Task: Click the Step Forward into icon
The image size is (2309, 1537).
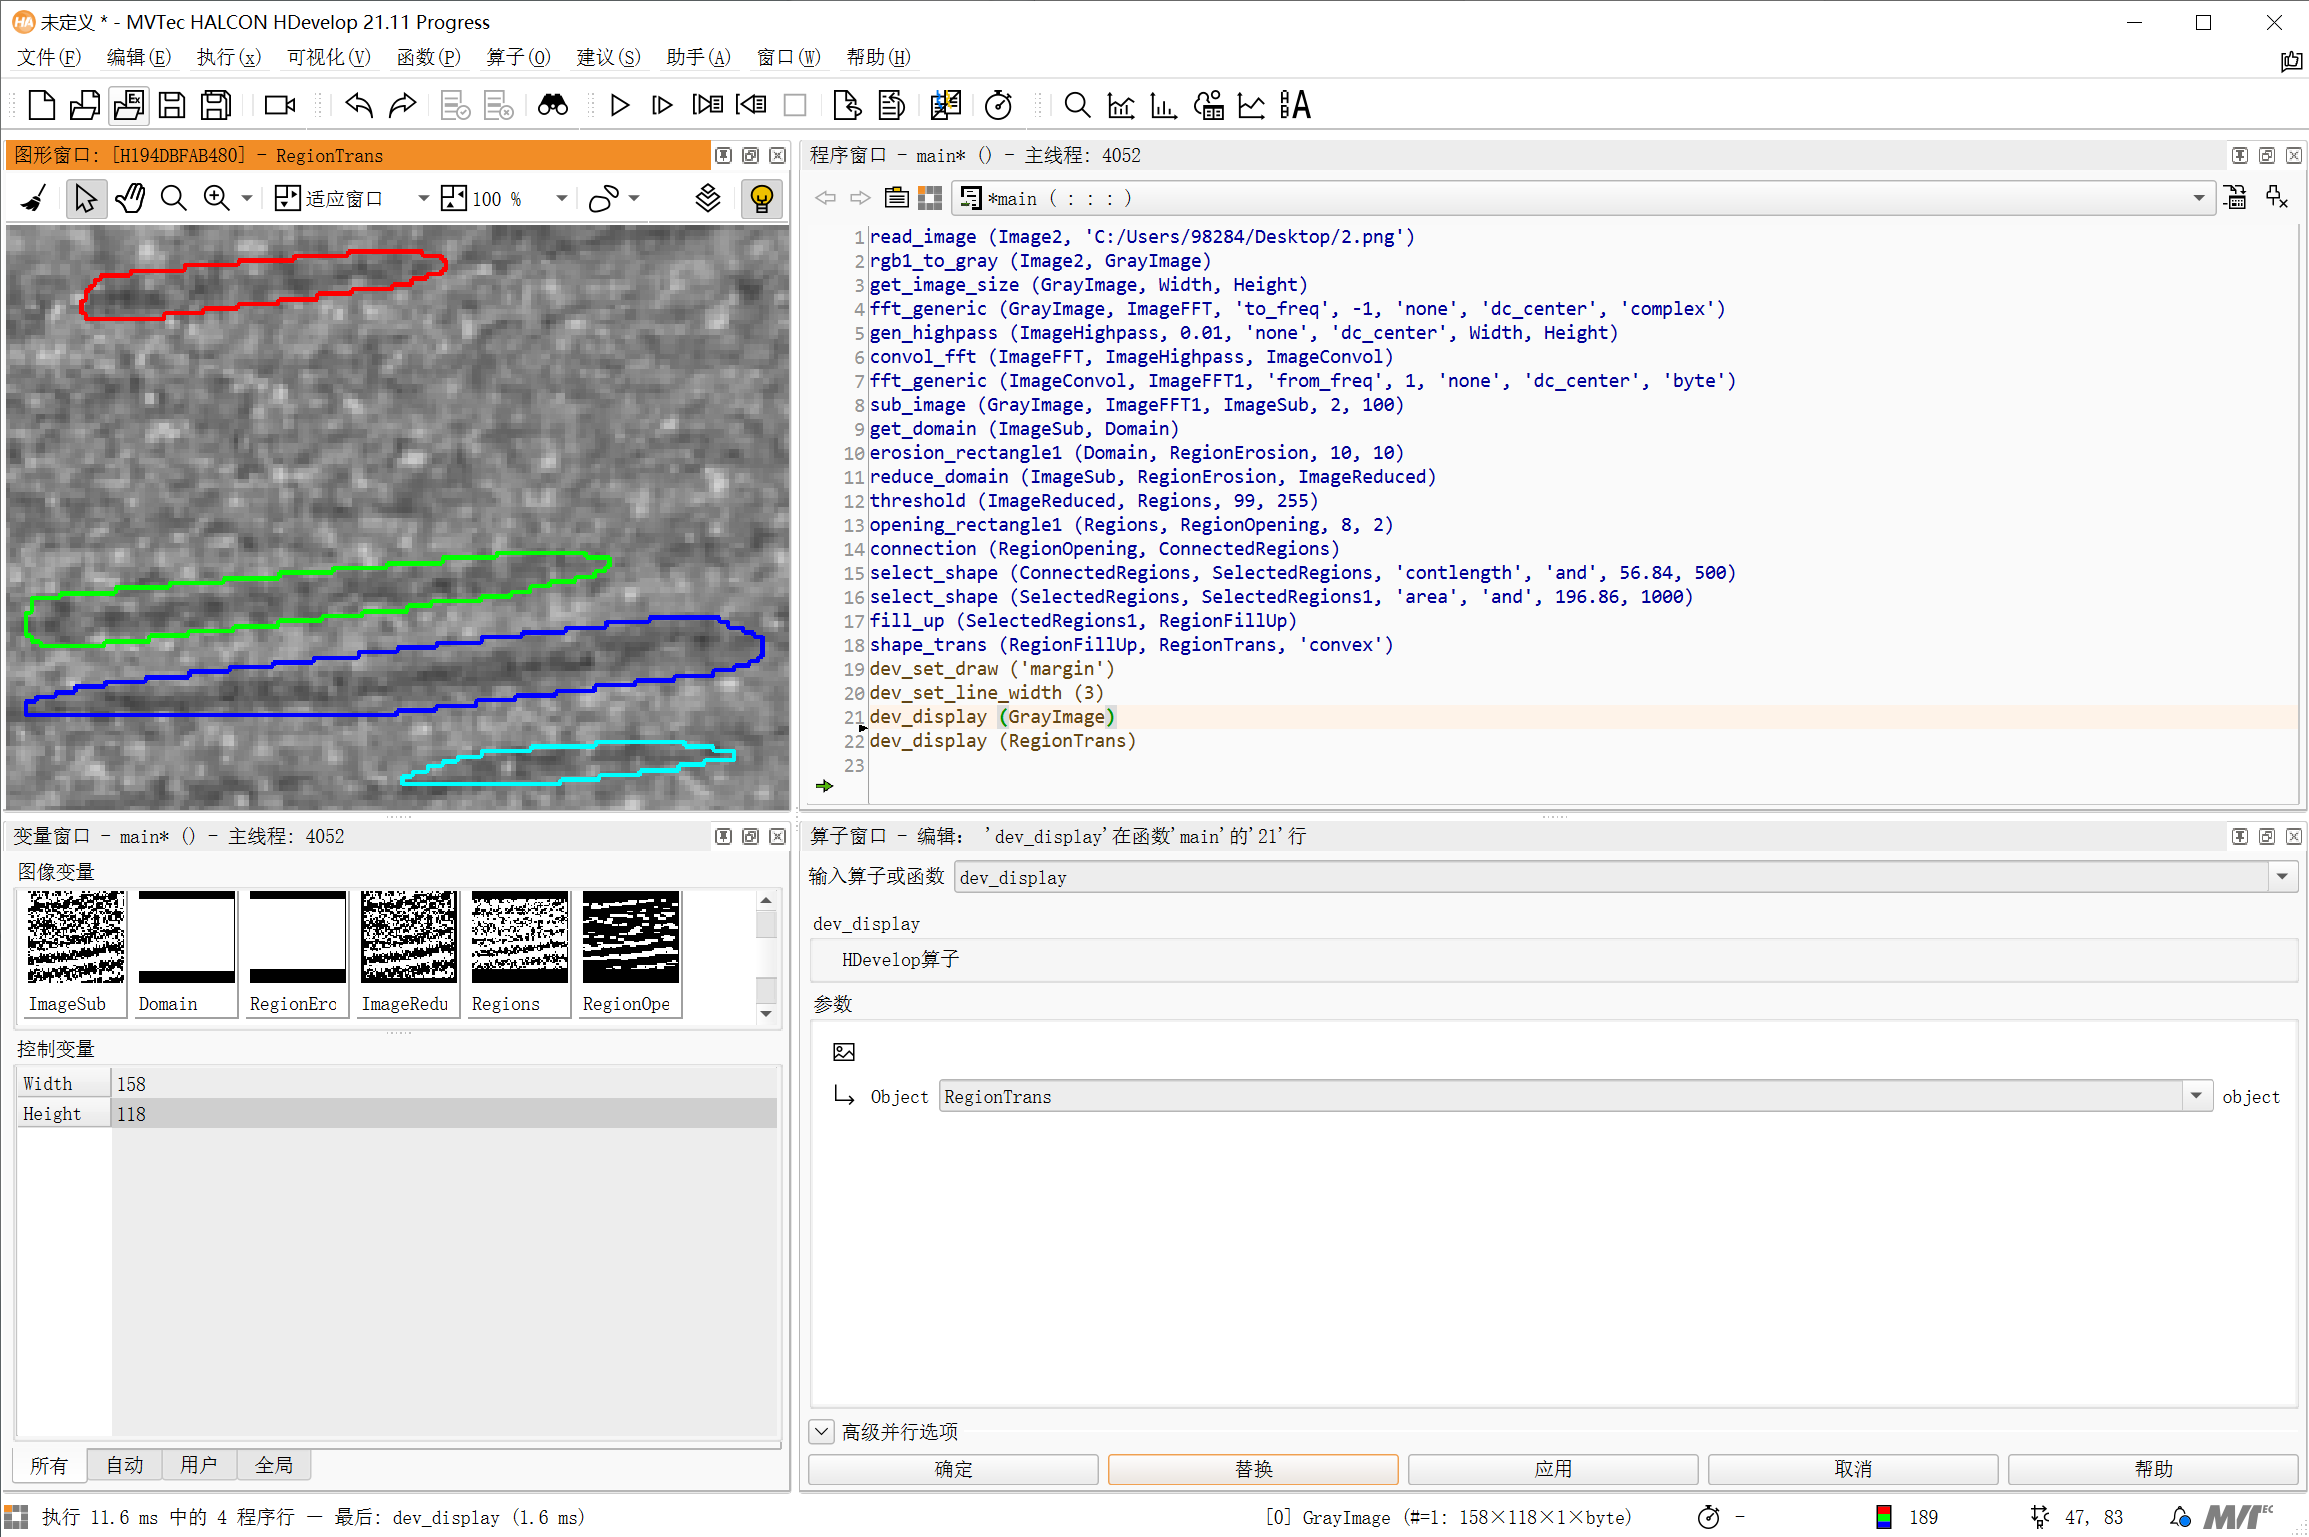Action: point(707,105)
